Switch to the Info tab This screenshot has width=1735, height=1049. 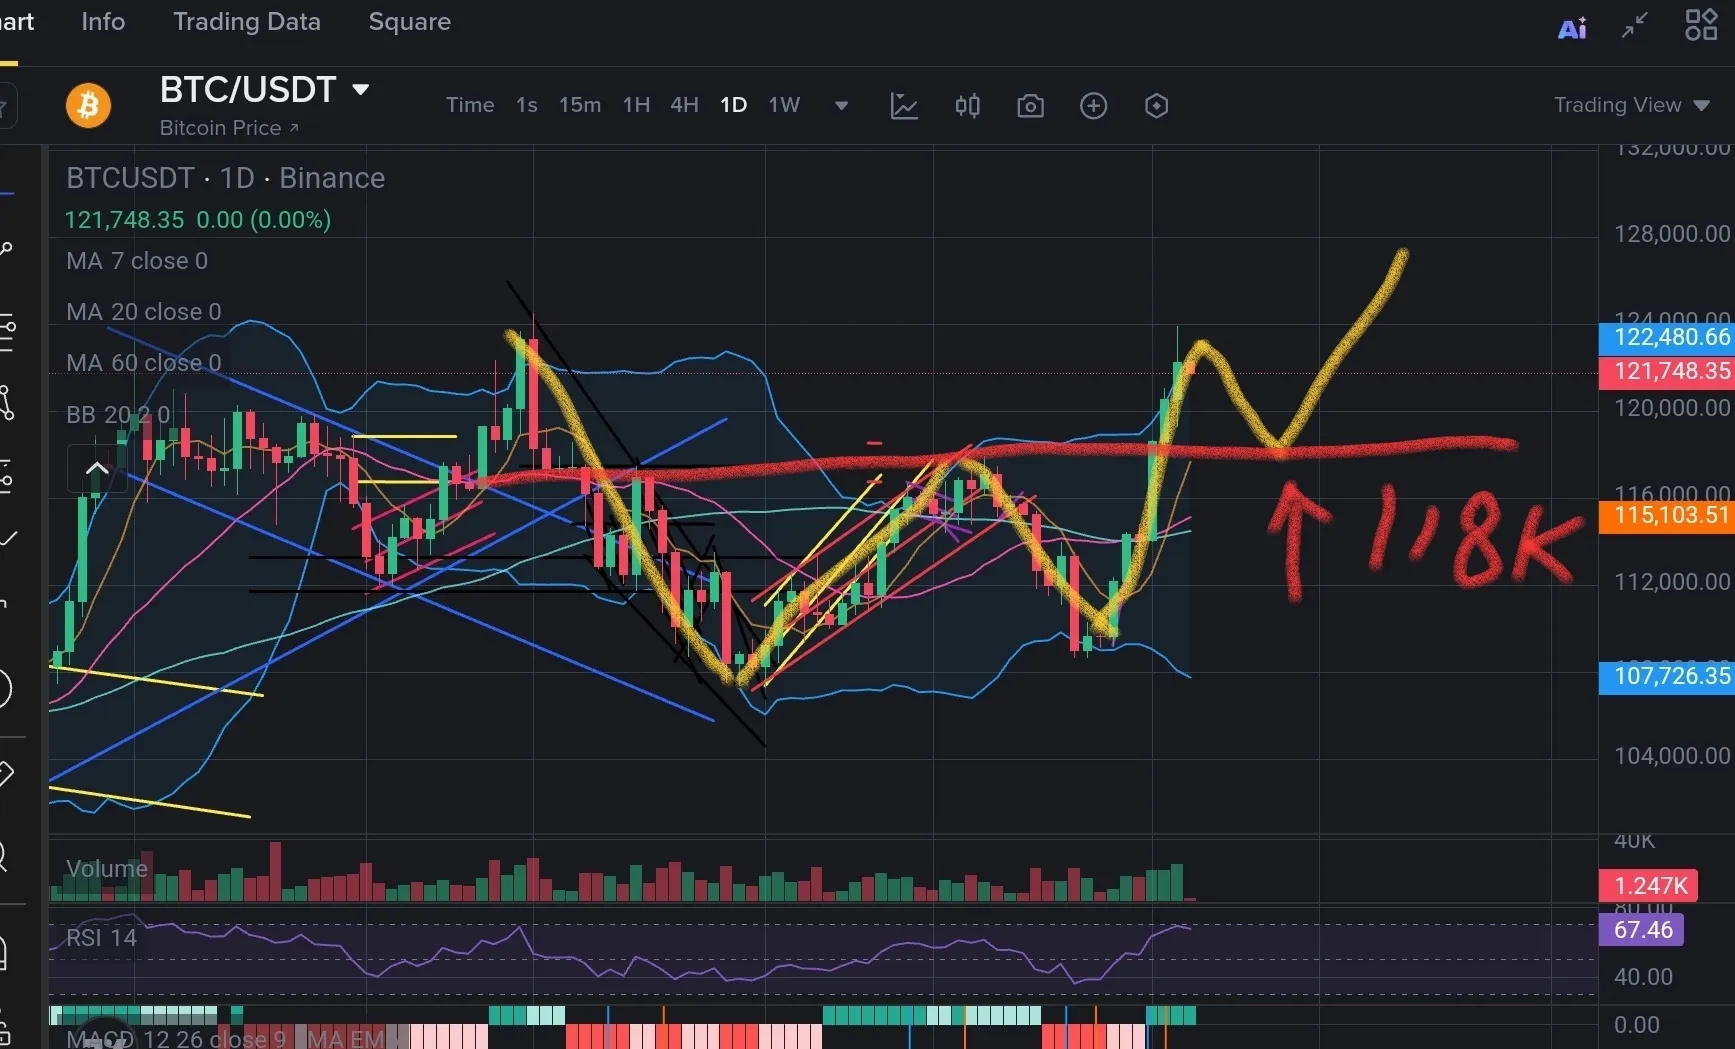103,22
